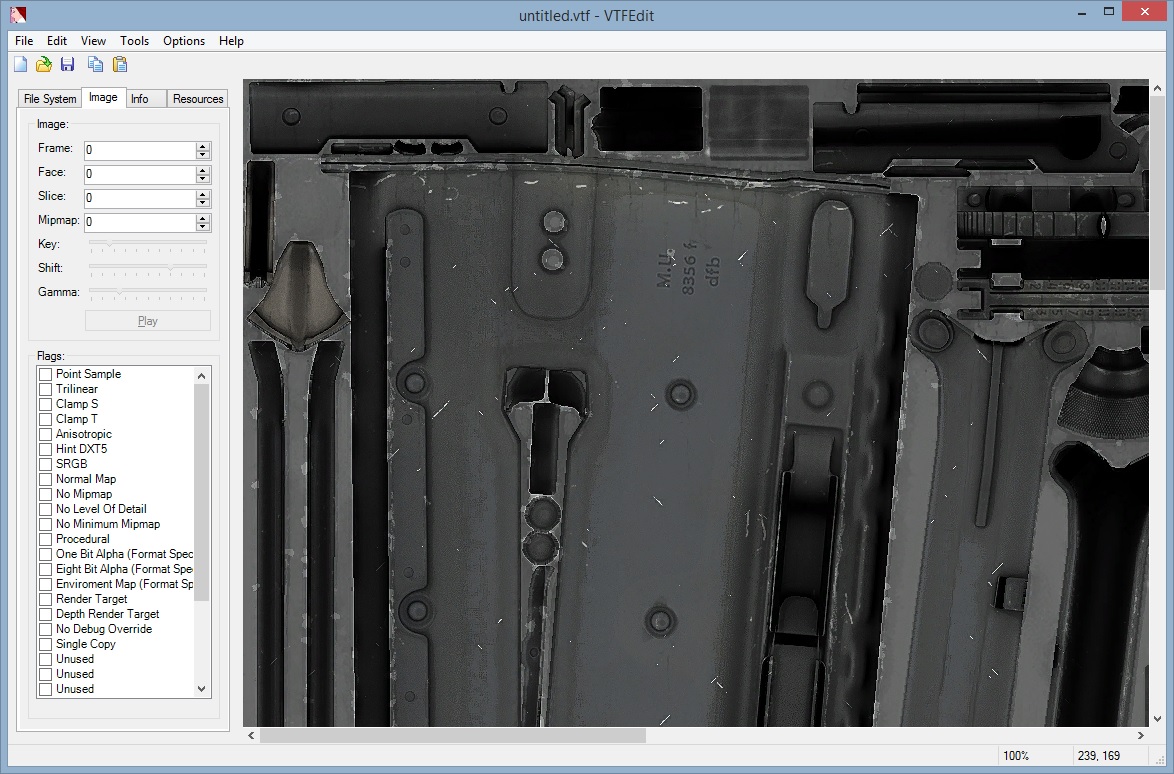Switch to the Resources tab

[x=198, y=99]
